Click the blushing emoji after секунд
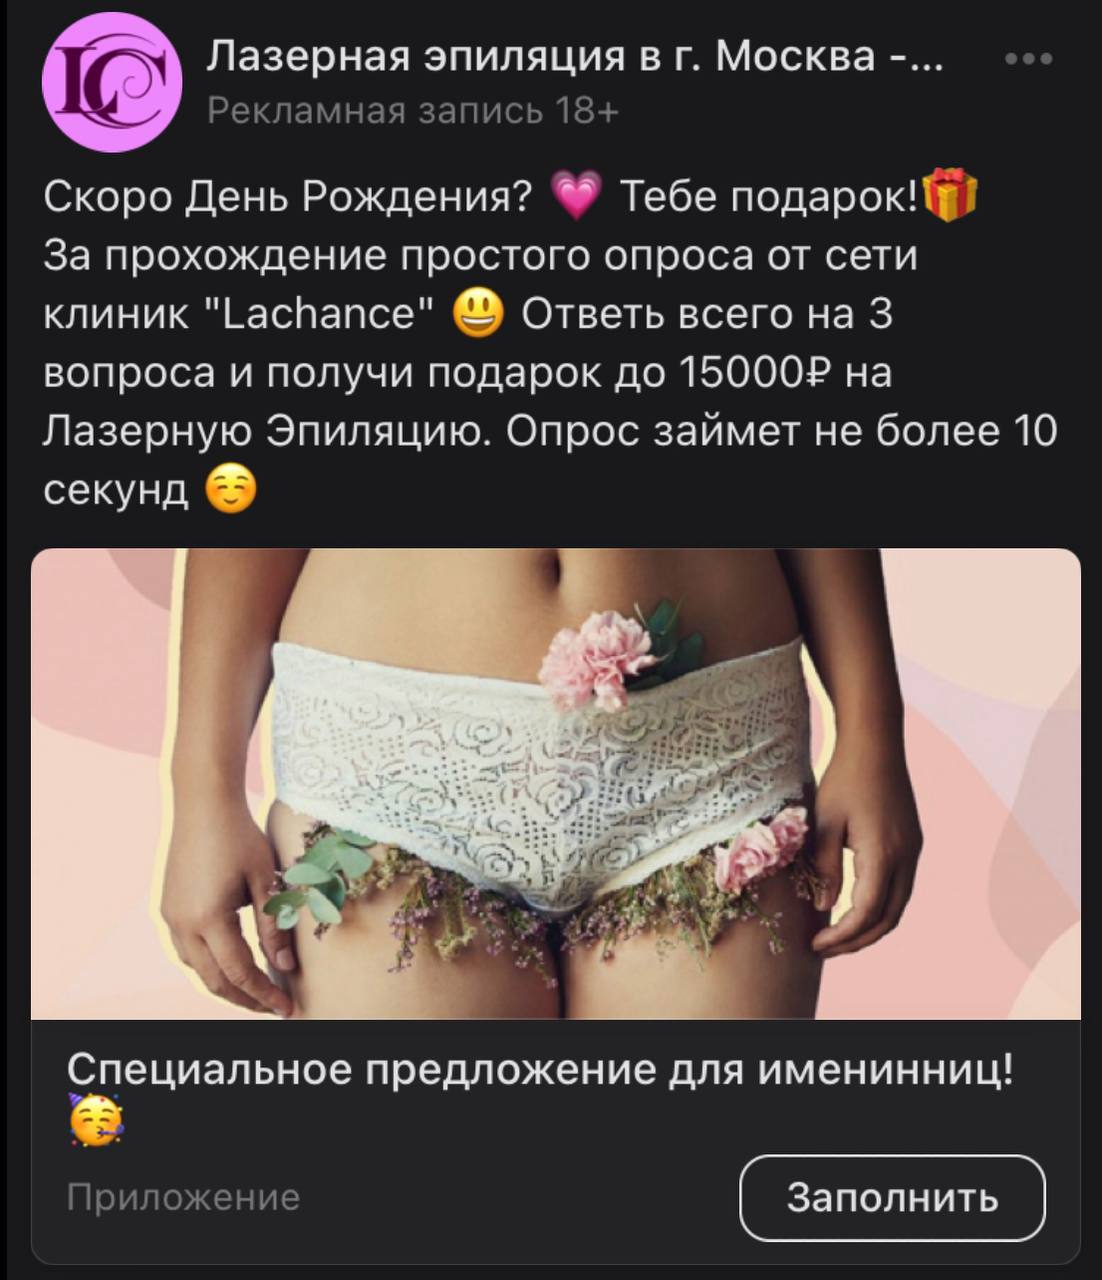Viewport: 1102px width, 1280px height. pos(231,491)
